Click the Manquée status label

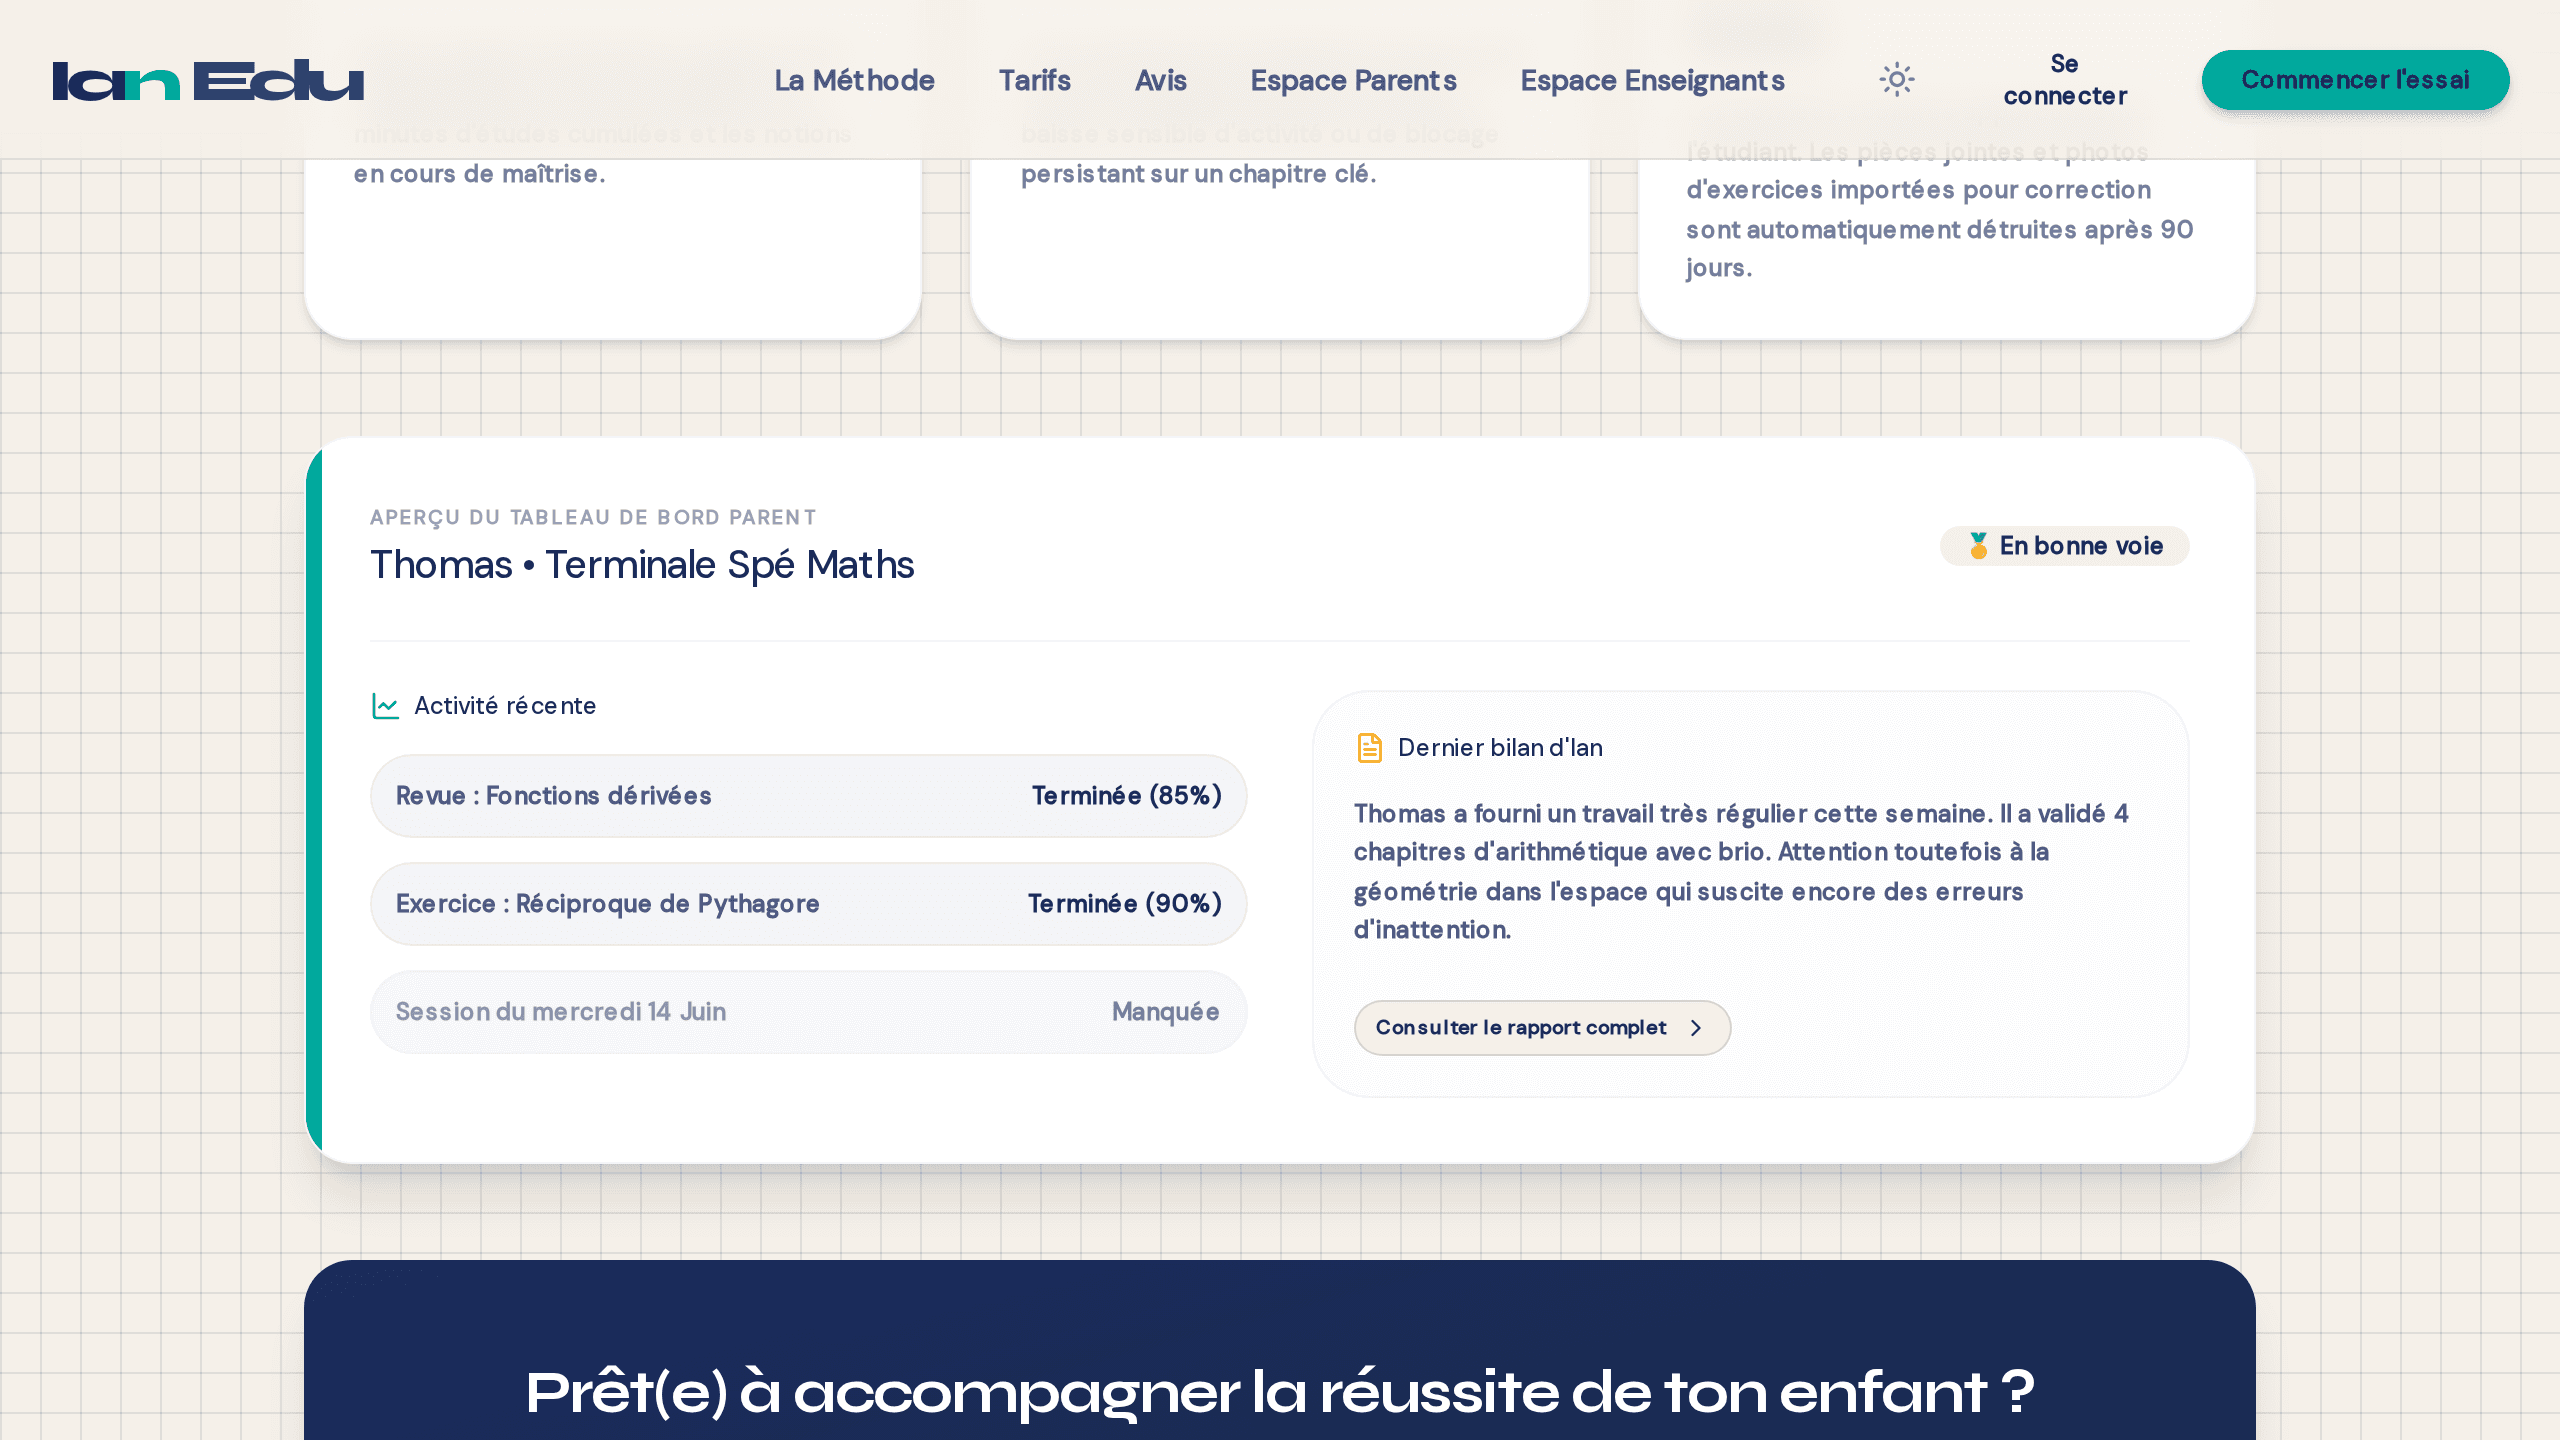click(1165, 1012)
